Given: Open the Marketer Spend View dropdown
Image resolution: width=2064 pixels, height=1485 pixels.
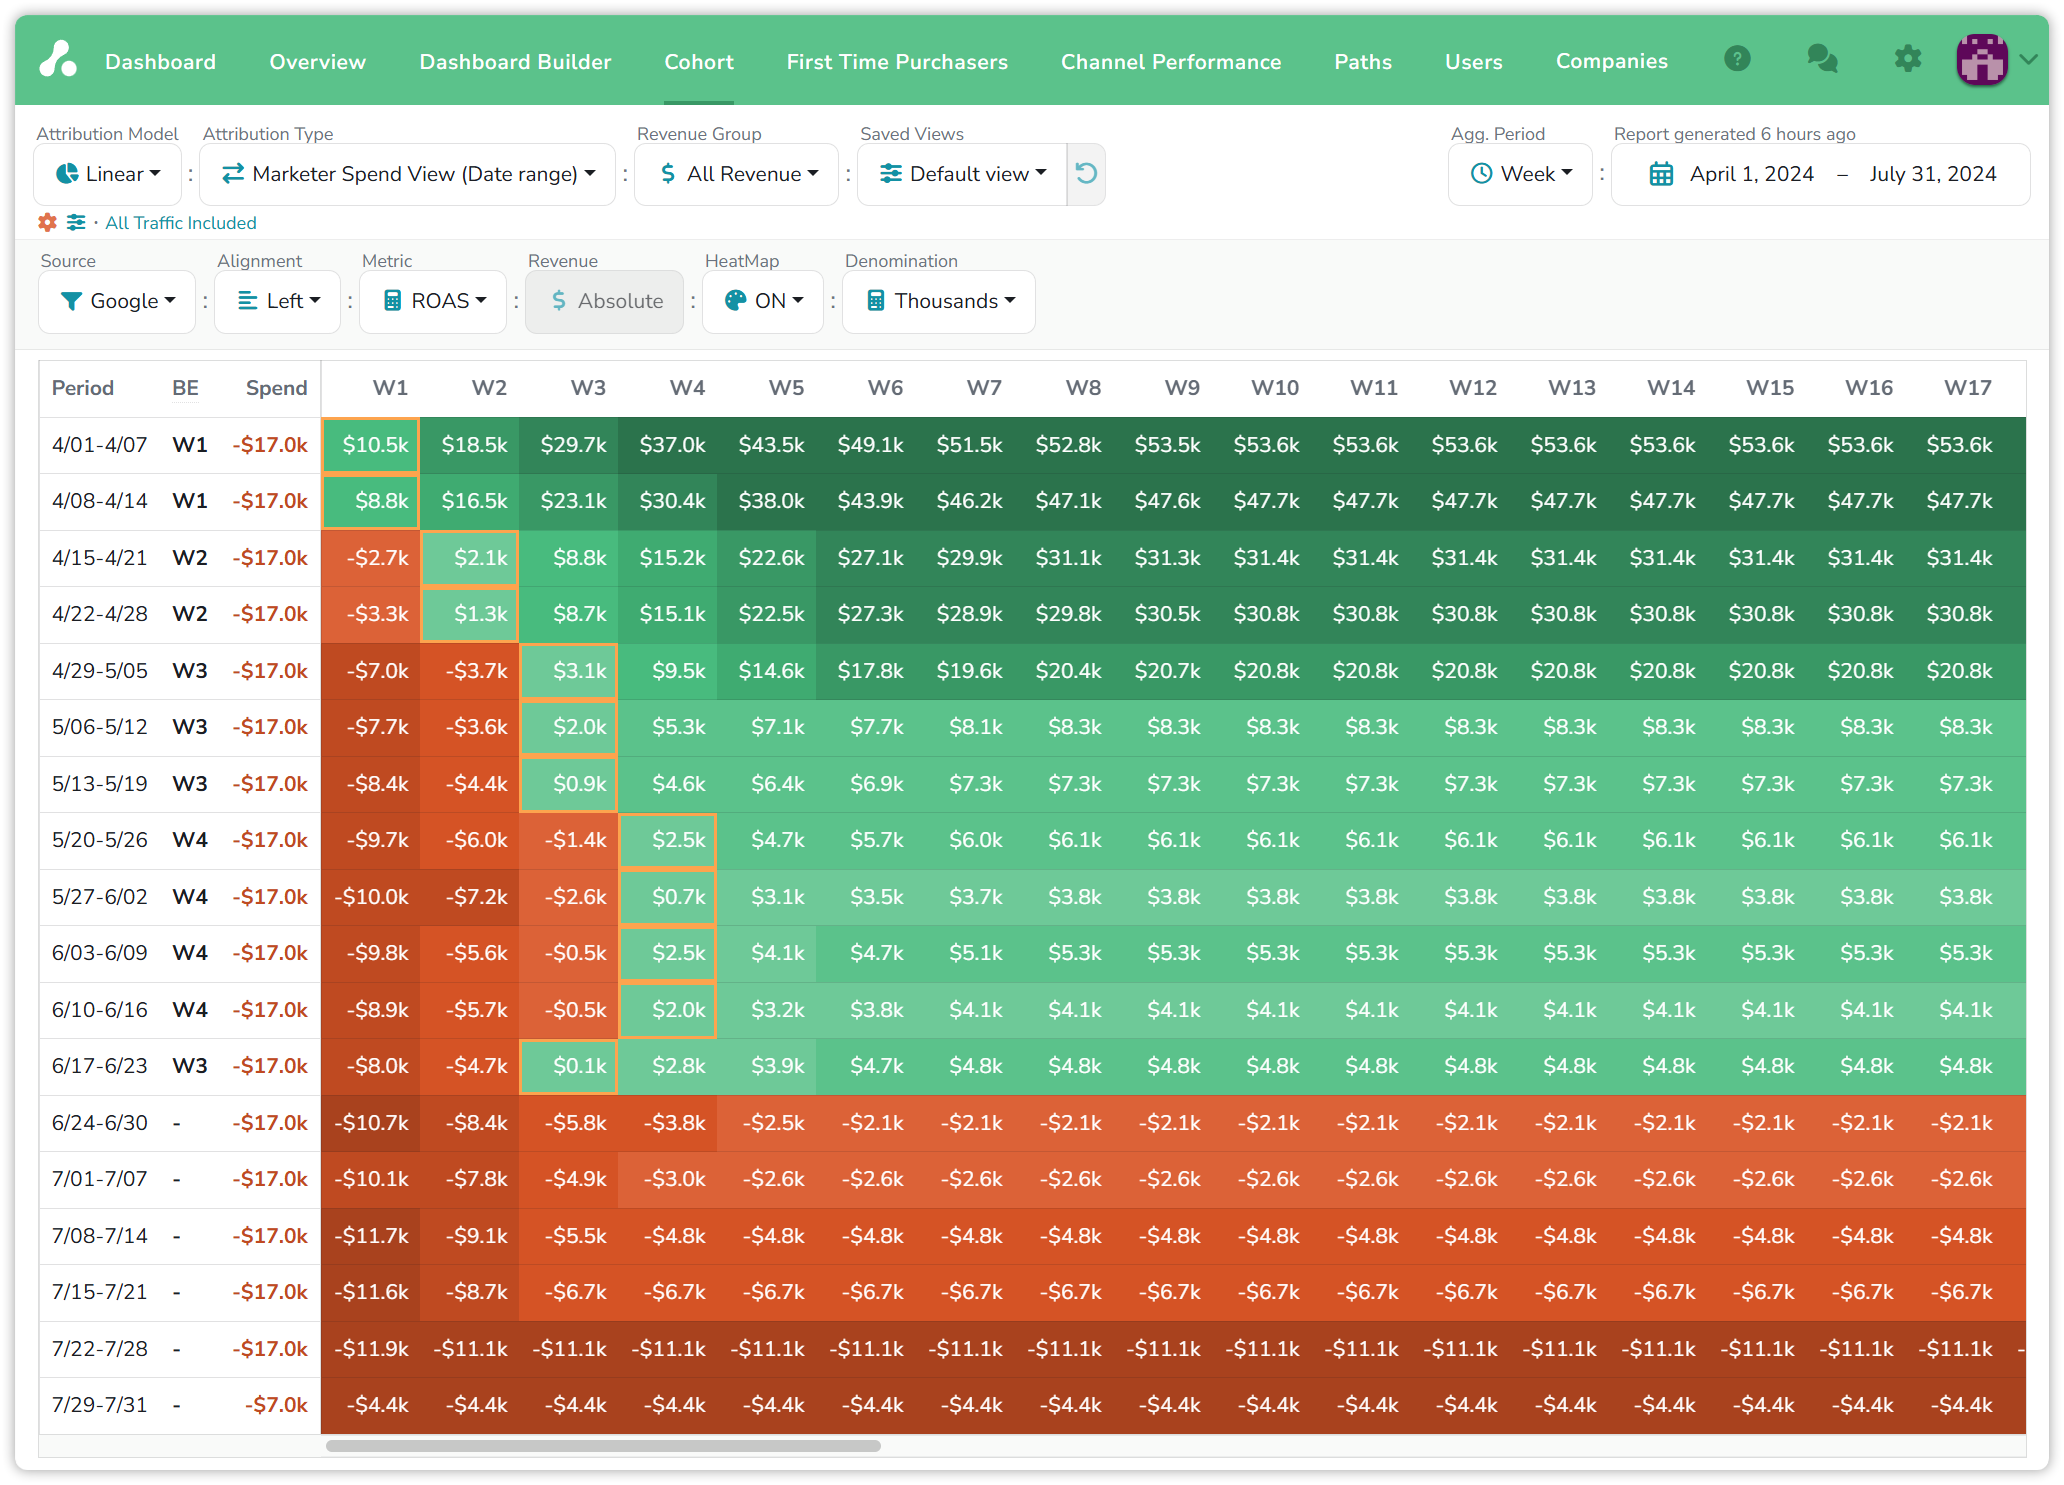Looking at the screenshot, I should (408, 174).
